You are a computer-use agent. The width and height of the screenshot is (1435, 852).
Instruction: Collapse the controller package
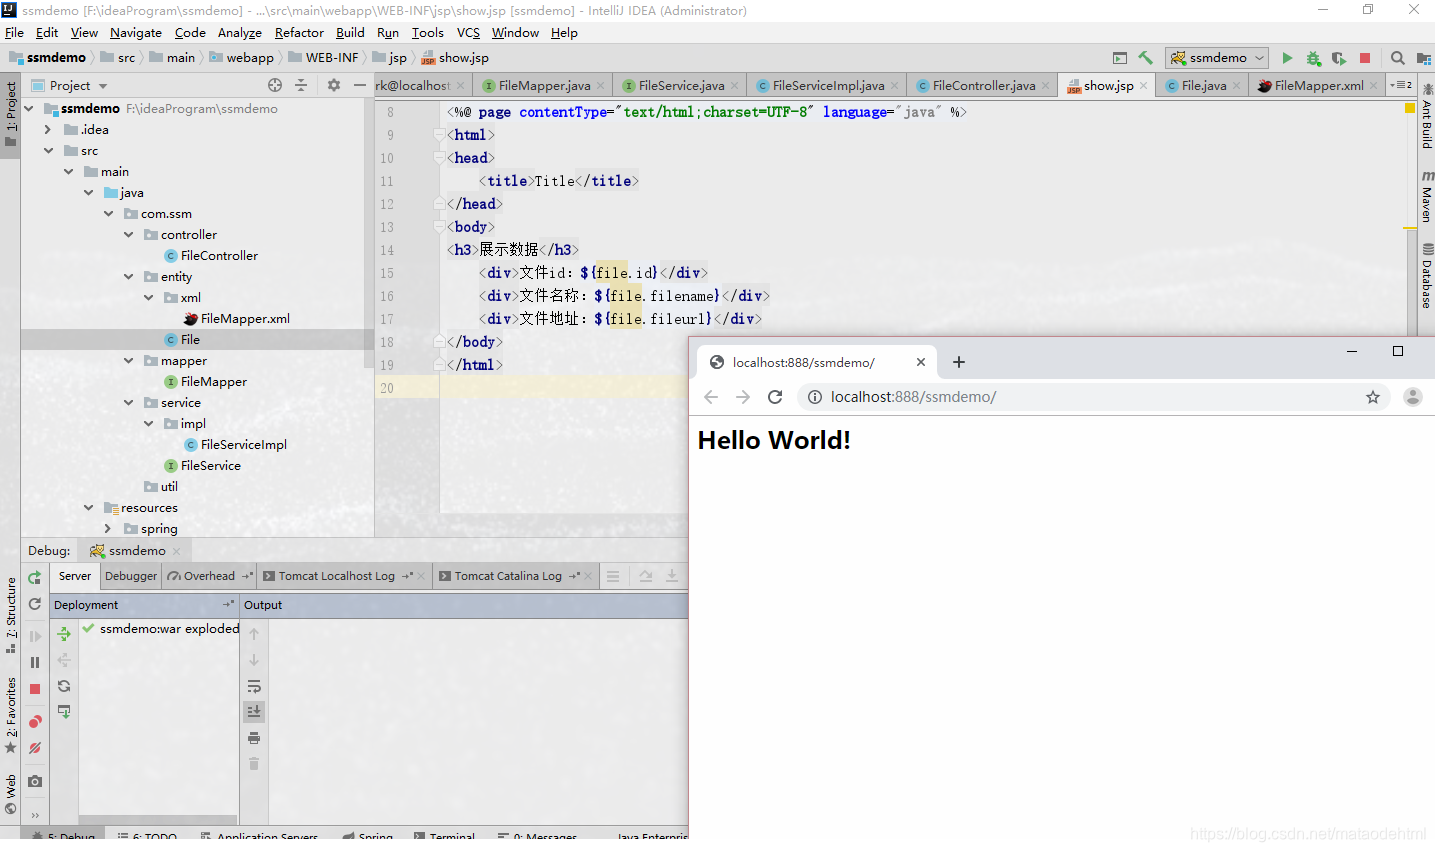(128, 234)
